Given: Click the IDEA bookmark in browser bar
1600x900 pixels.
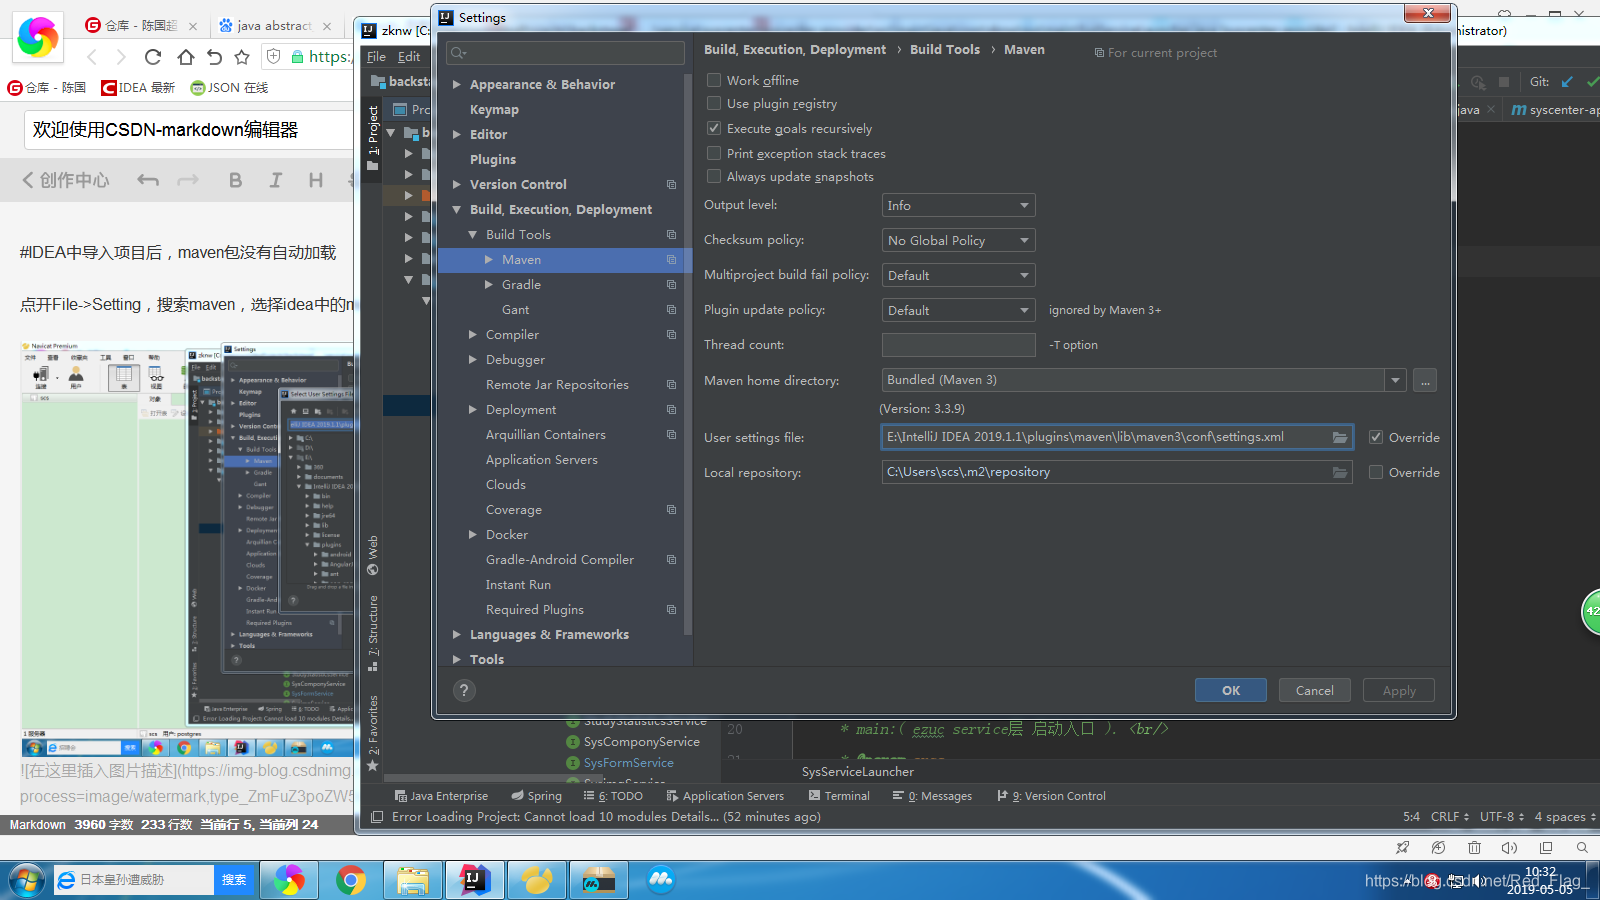Looking at the screenshot, I should [138, 88].
